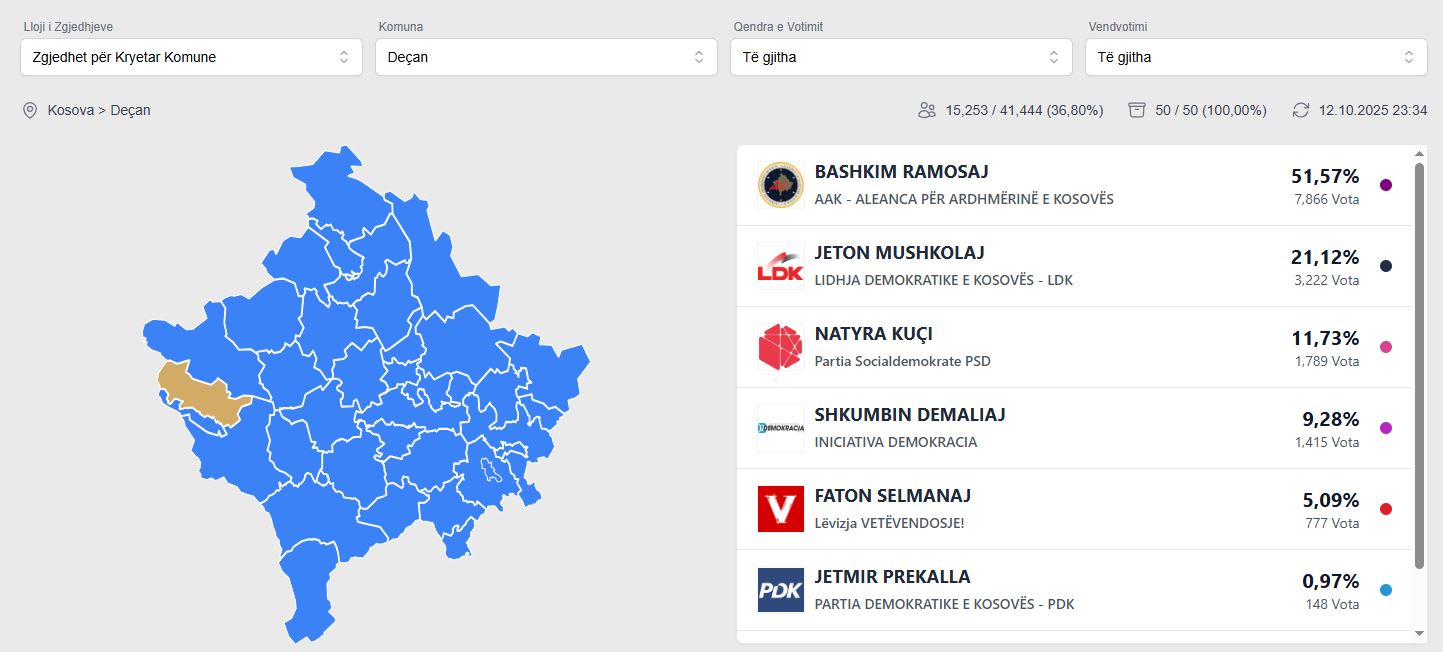Viewport: 1443px width, 652px height.
Task: Click the scroll down arrow in results list
Action: [1419, 633]
